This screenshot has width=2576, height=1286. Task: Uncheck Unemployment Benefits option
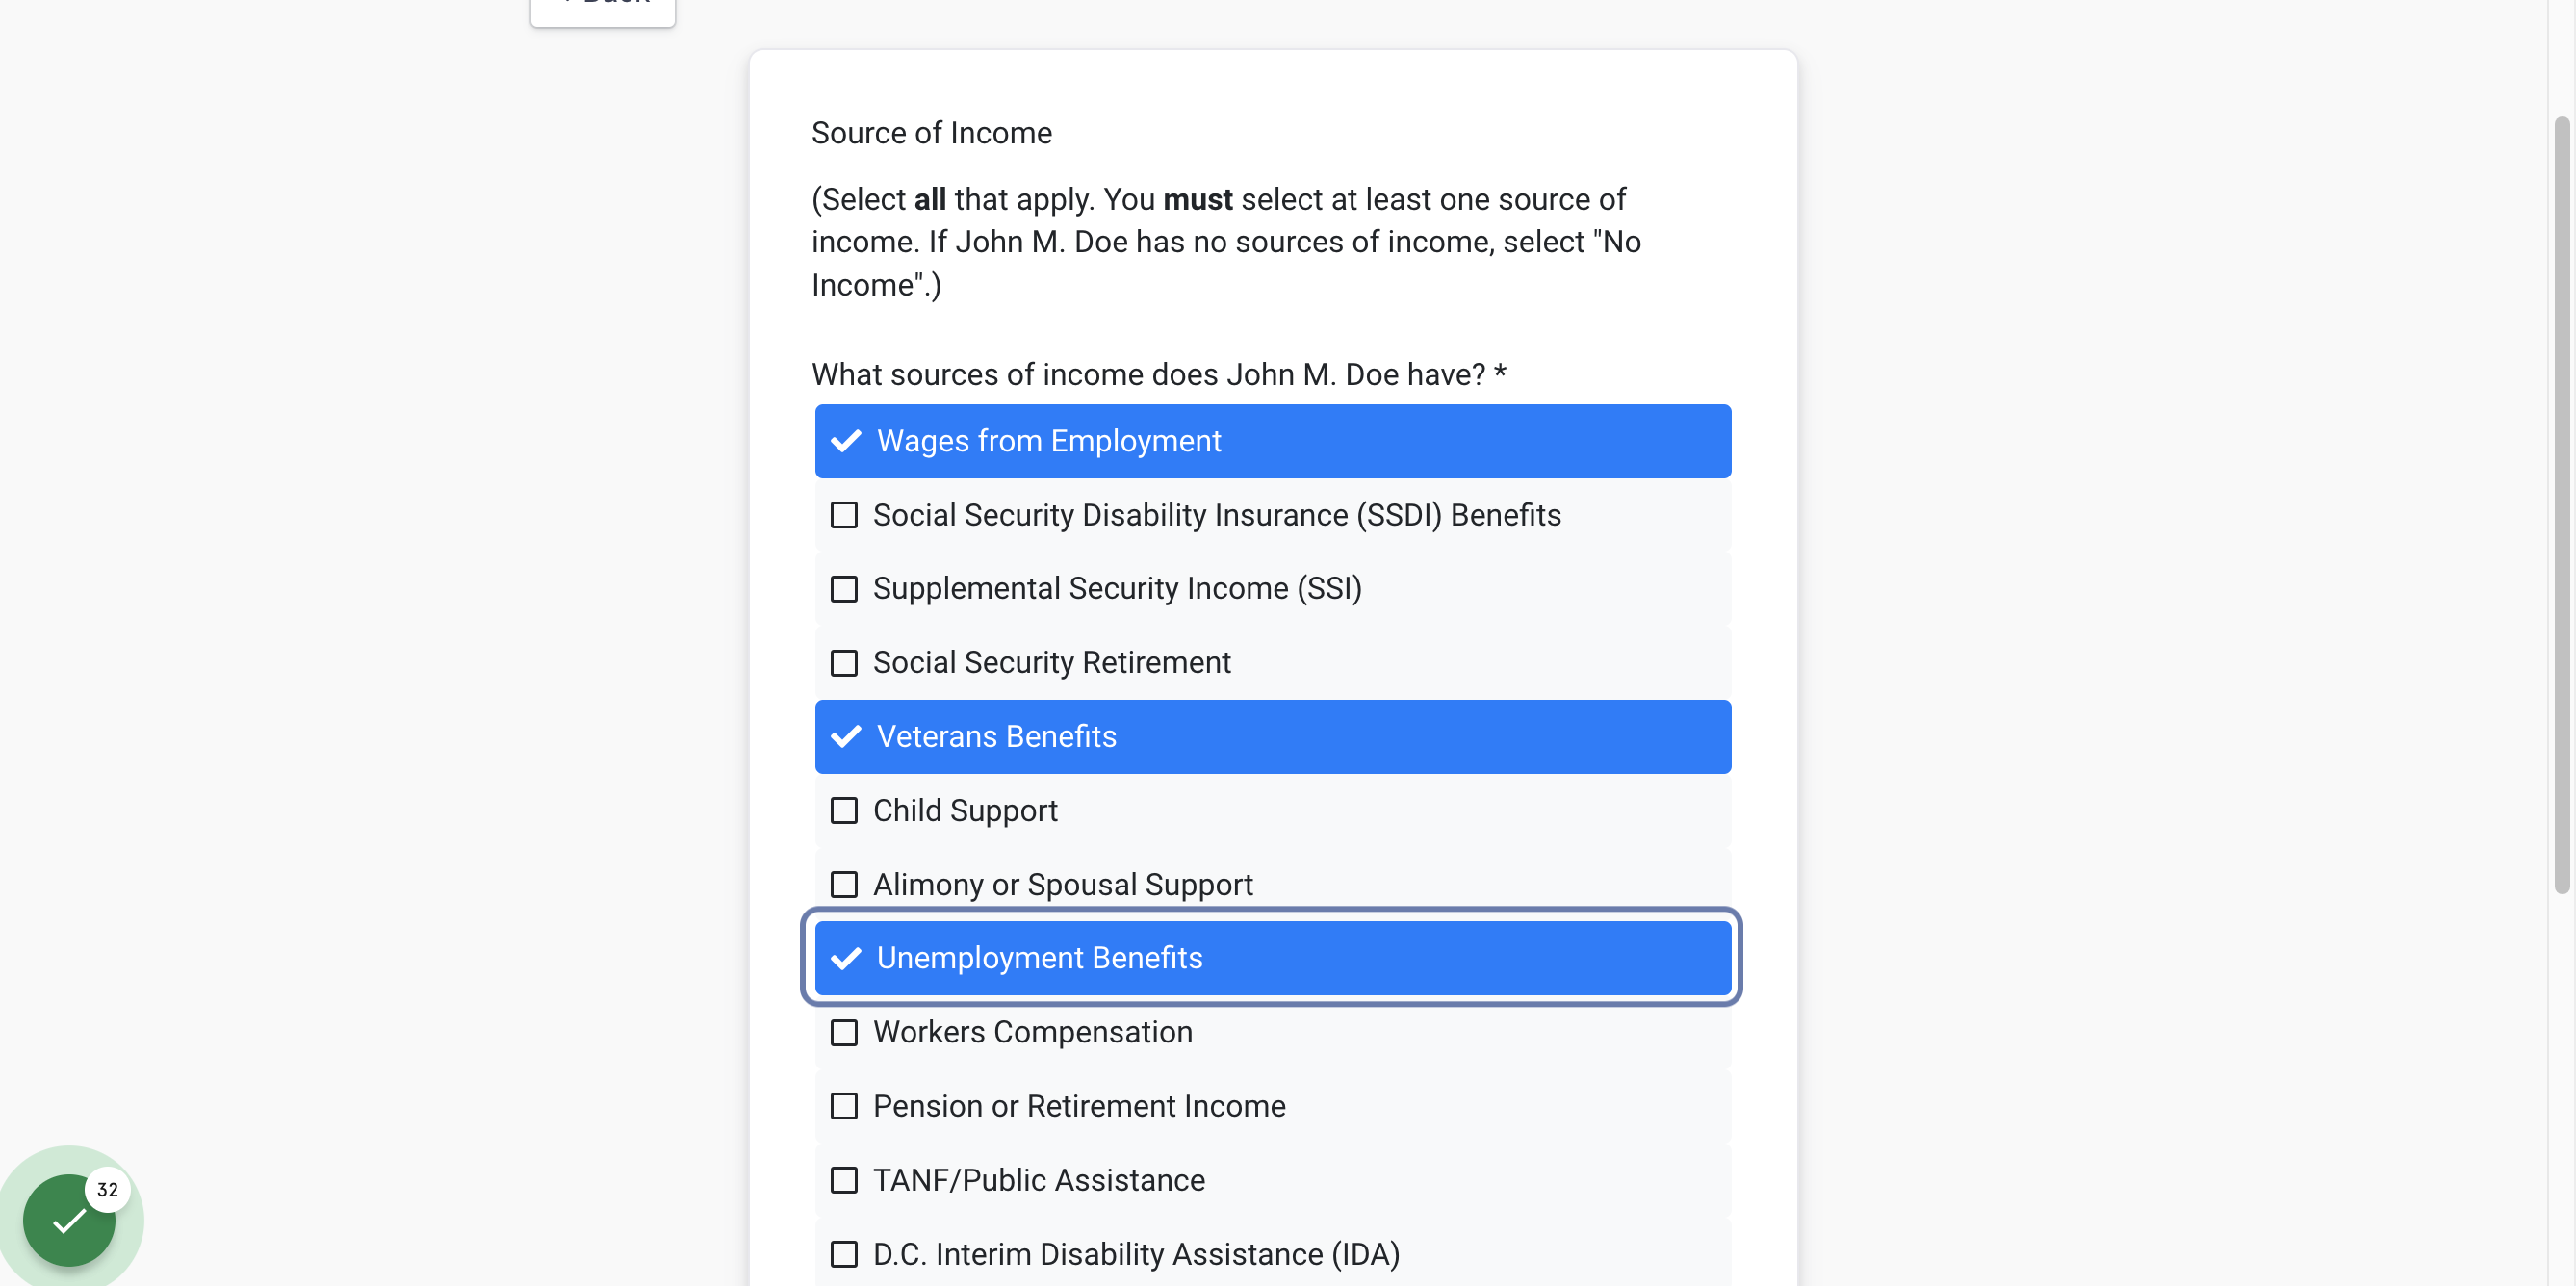click(1272, 958)
